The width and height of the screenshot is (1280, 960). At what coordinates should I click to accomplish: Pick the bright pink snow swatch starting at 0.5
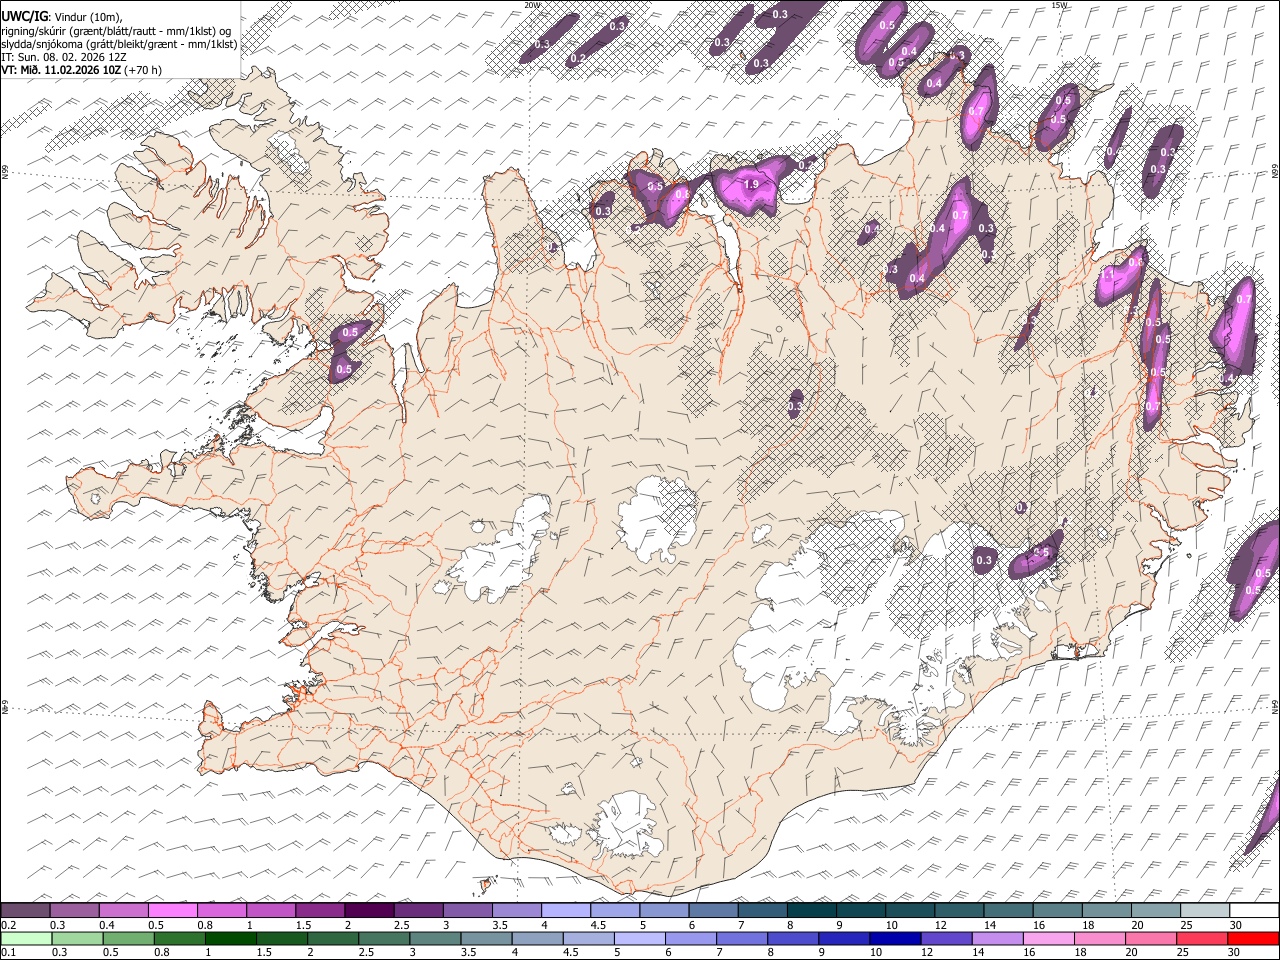[x=172, y=910]
